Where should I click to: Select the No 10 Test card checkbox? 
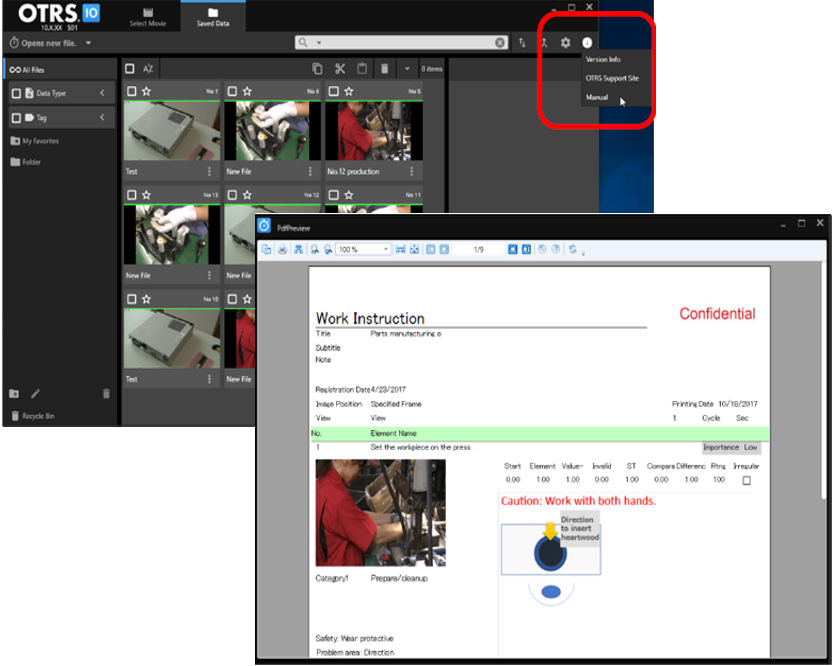click(x=132, y=299)
